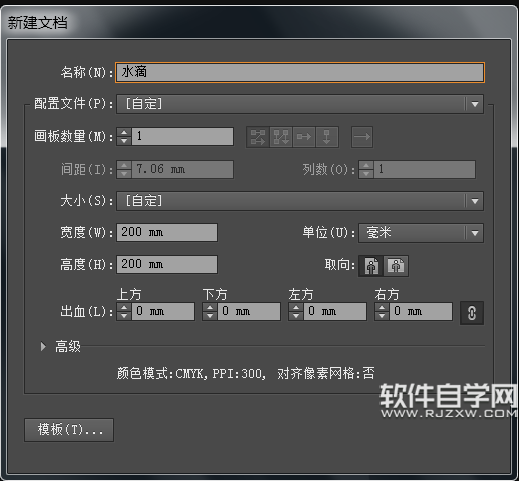Screen dimensions: 519x481
Task: Open the 大小 size dropdown
Action: coord(300,201)
